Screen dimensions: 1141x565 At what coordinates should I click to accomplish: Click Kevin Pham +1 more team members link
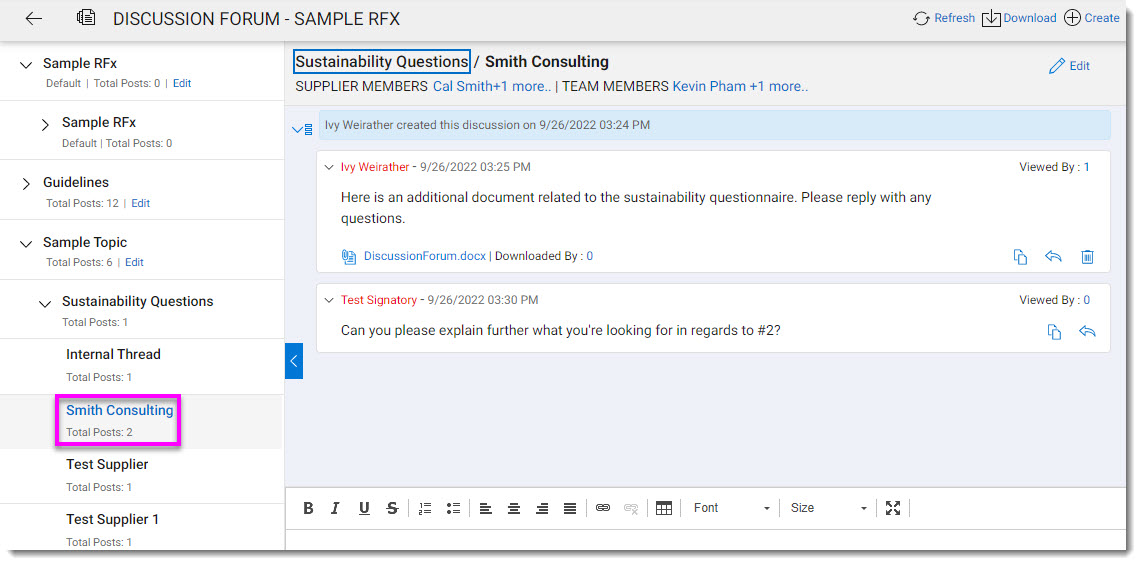click(740, 87)
